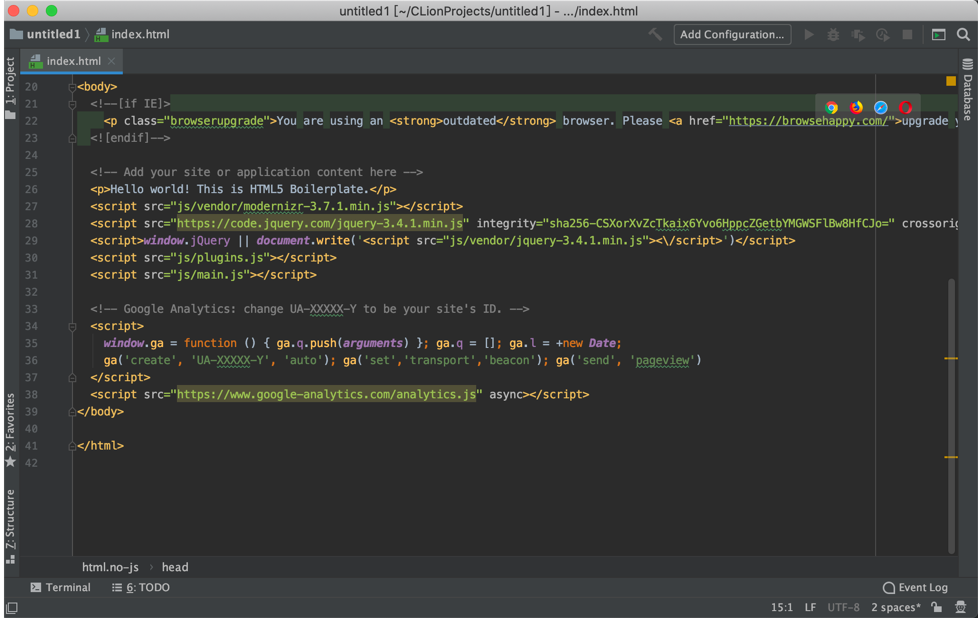Launch preview in Opera browser
The image size is (978, 618).
click(x=904, y=106)
